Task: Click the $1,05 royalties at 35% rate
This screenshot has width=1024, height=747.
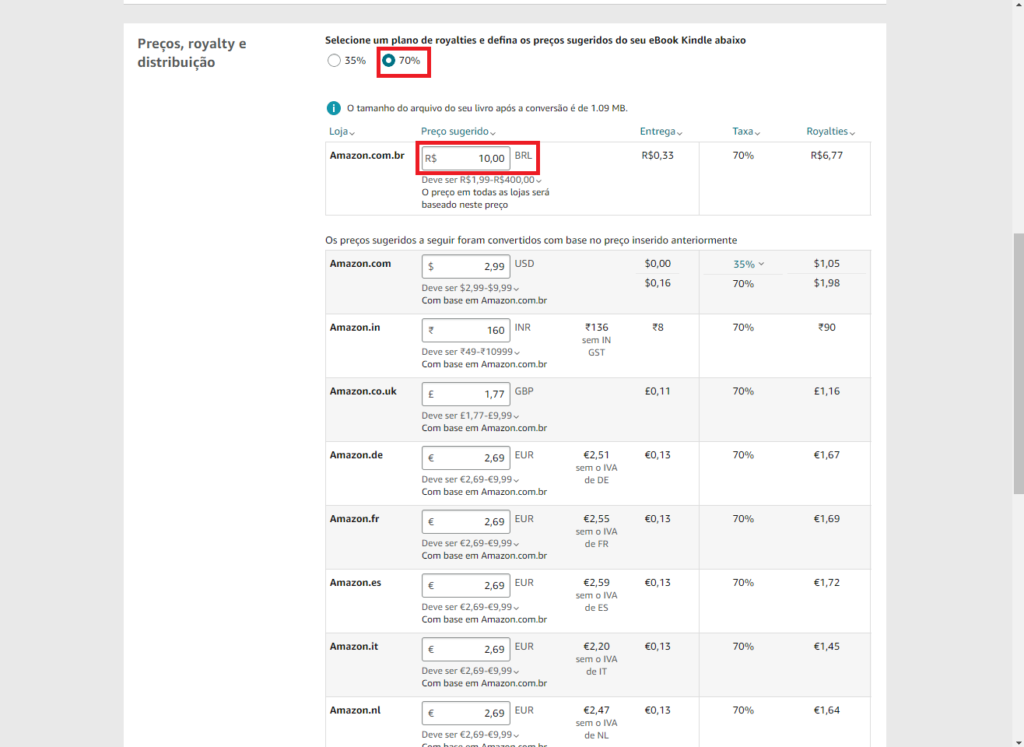Action: 827,264
